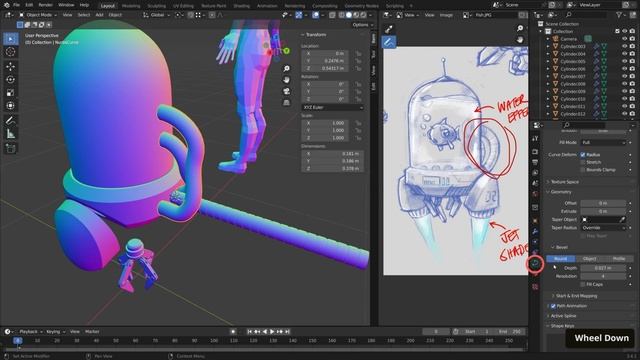The height and width of the screenshot is (360, 640).
Task: Open the Taper Radius Override dropdown
Action: (603, 228)
